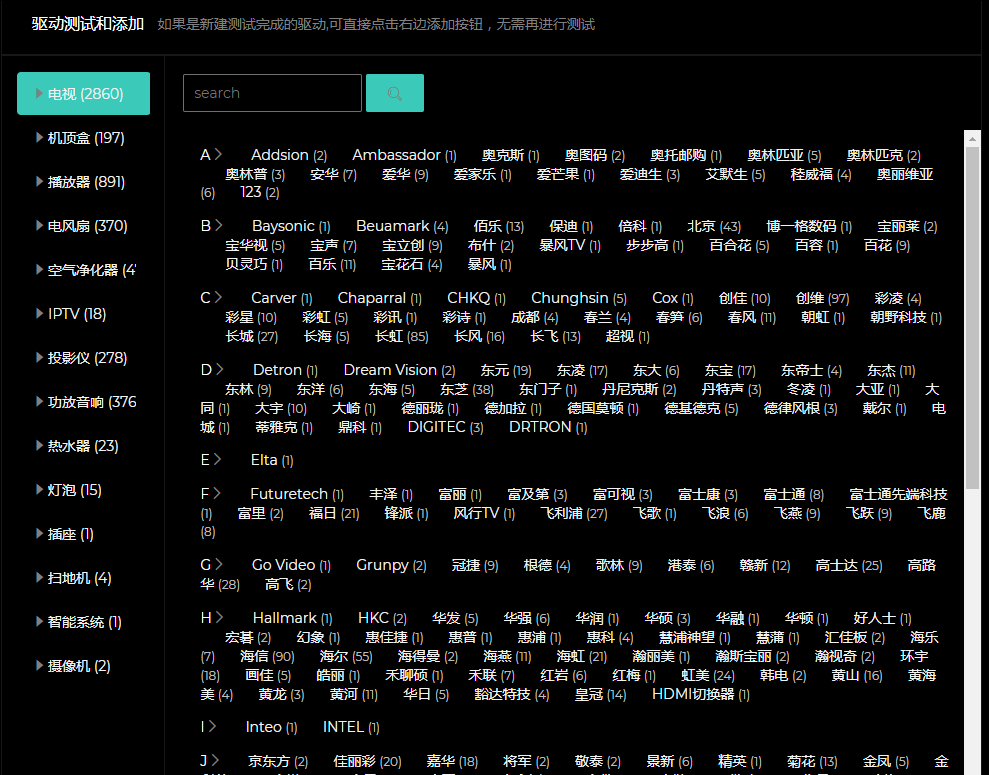Select the 电视 (2860) category
The image size is (989, 775).
tap(83, 93)
